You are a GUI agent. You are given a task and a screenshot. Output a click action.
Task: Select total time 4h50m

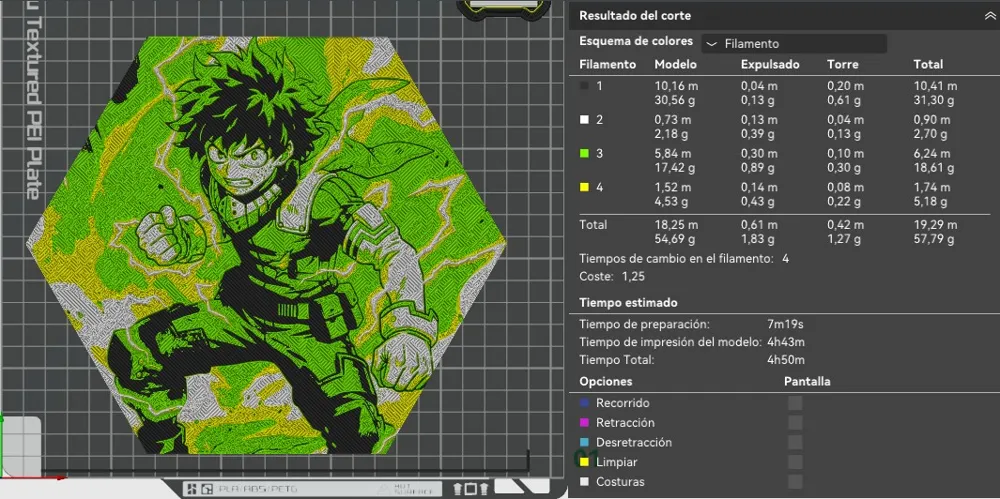[786, 360]
